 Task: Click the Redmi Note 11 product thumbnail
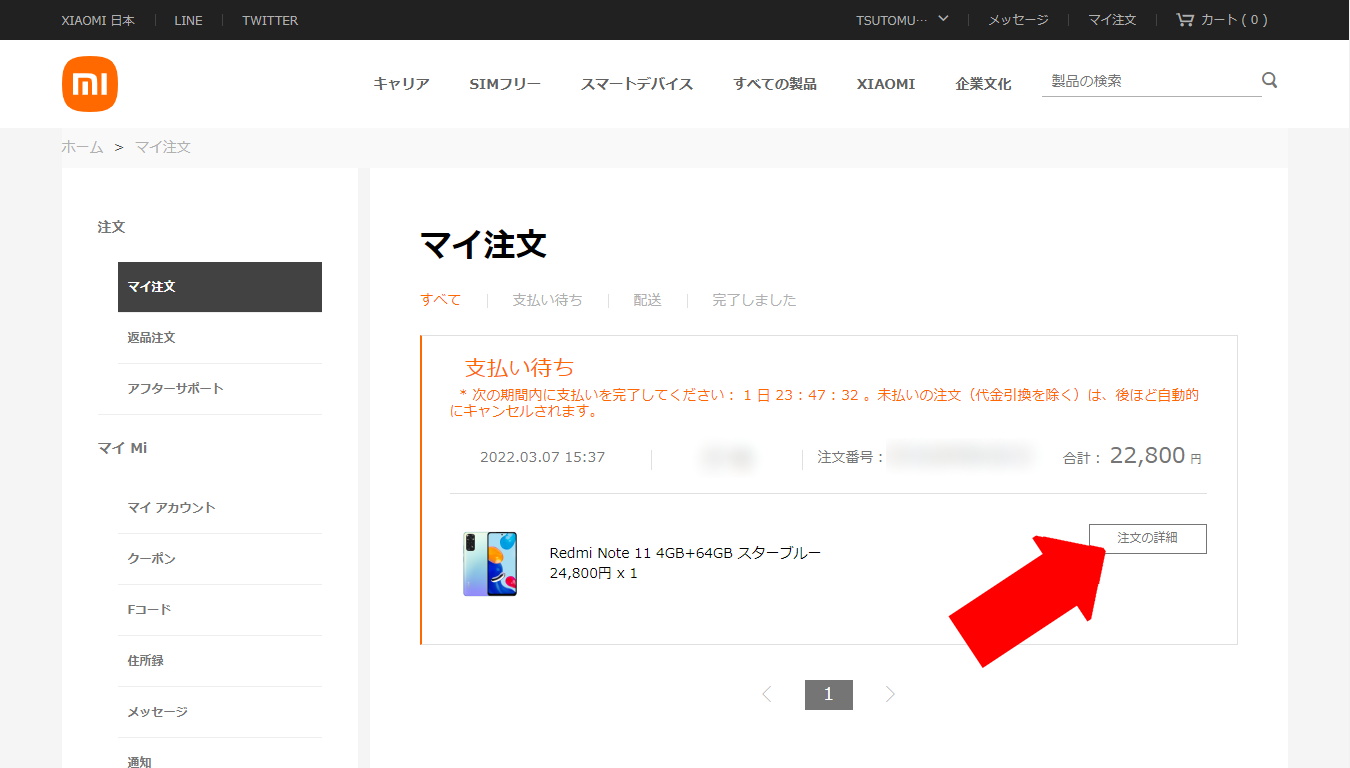(x=490, y=564)
